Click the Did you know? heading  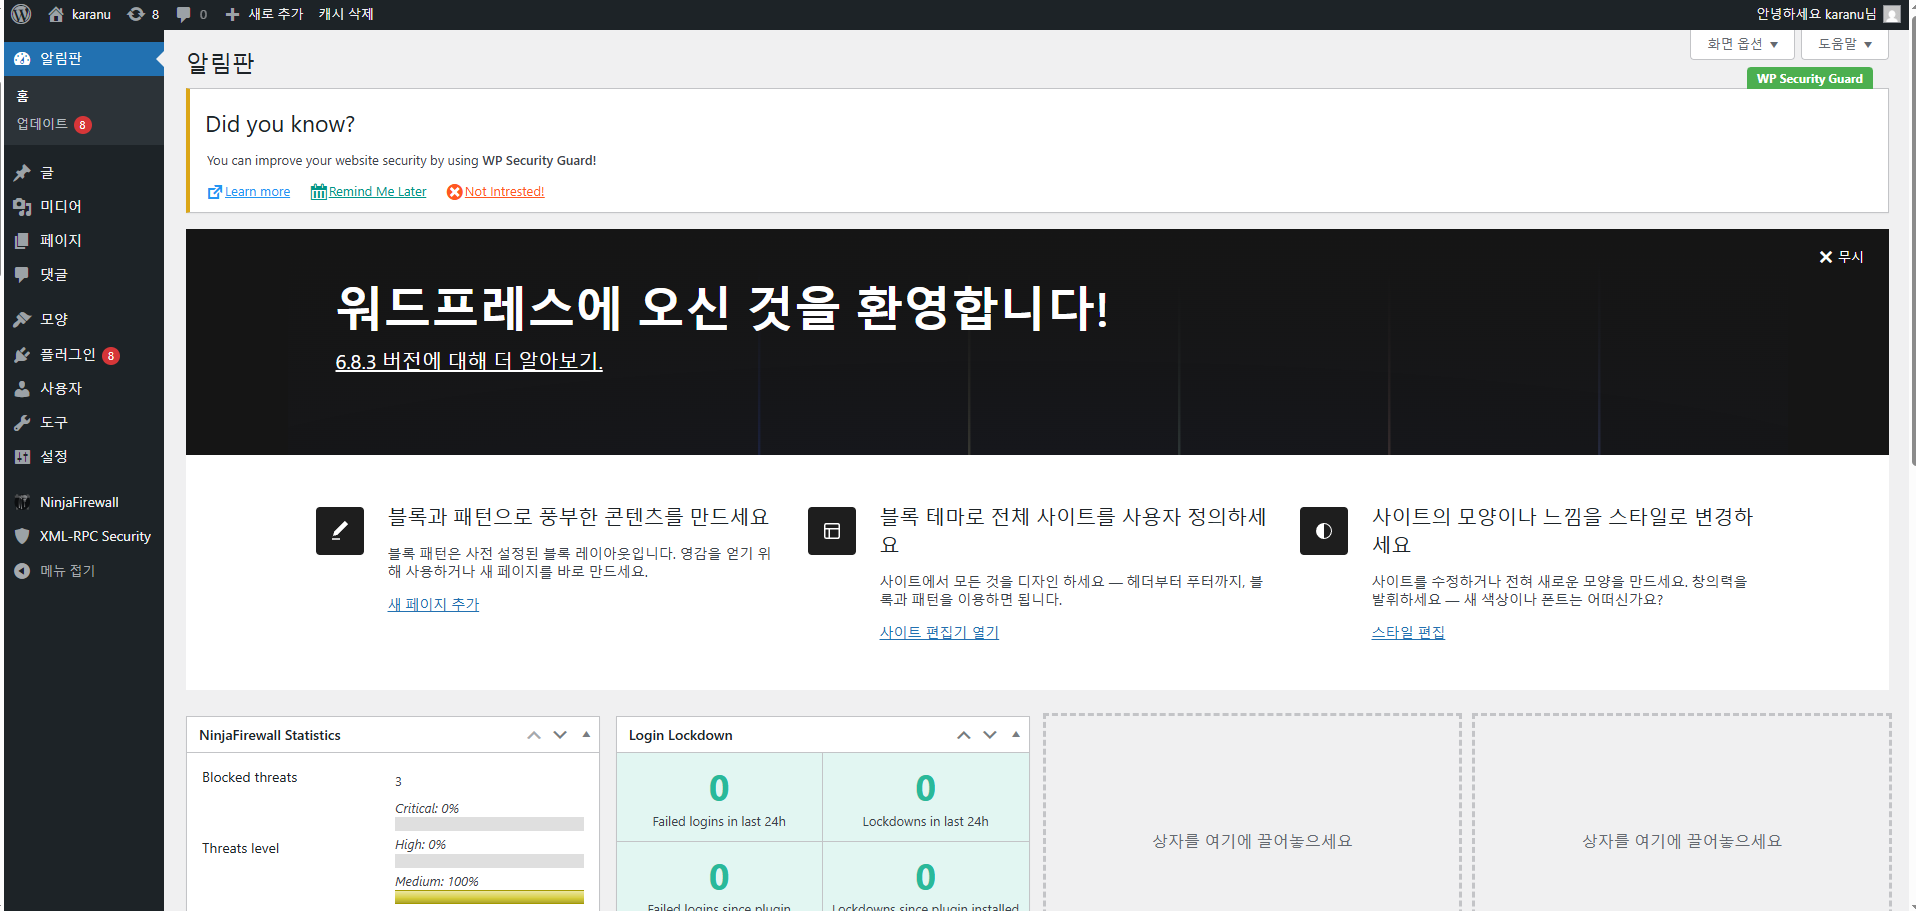280,124
